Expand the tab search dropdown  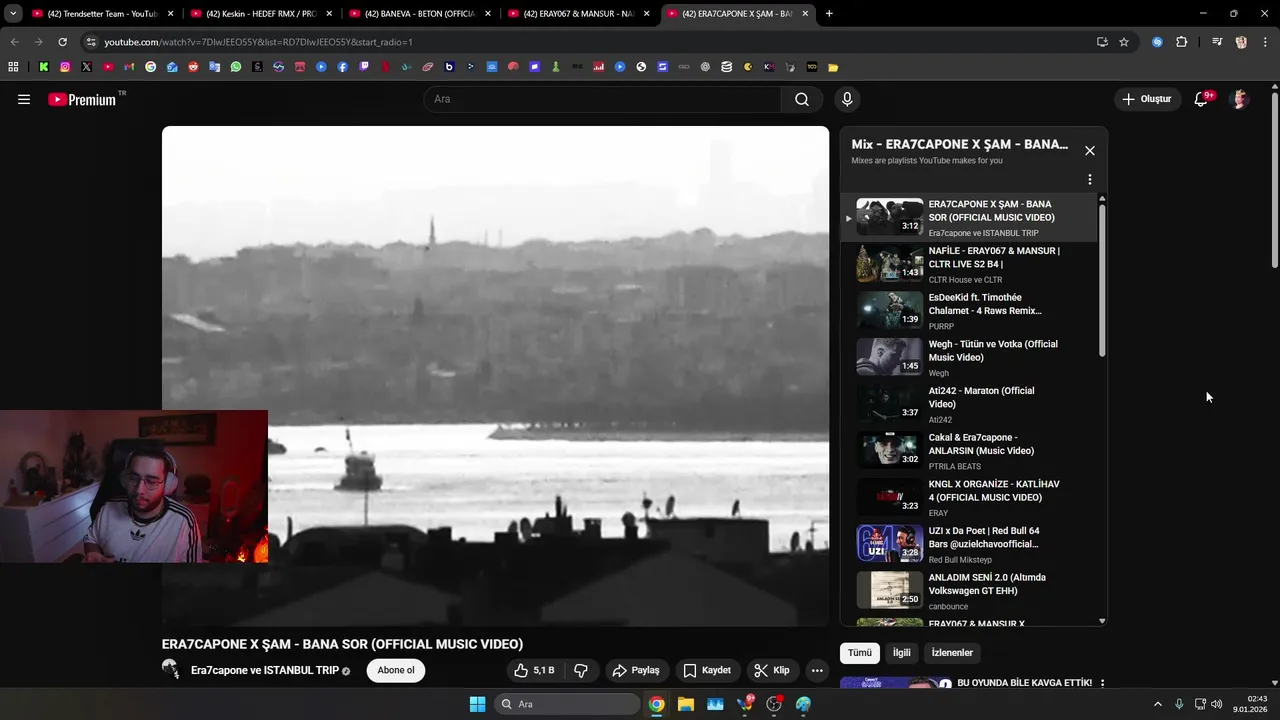click(x=13, y=14)
